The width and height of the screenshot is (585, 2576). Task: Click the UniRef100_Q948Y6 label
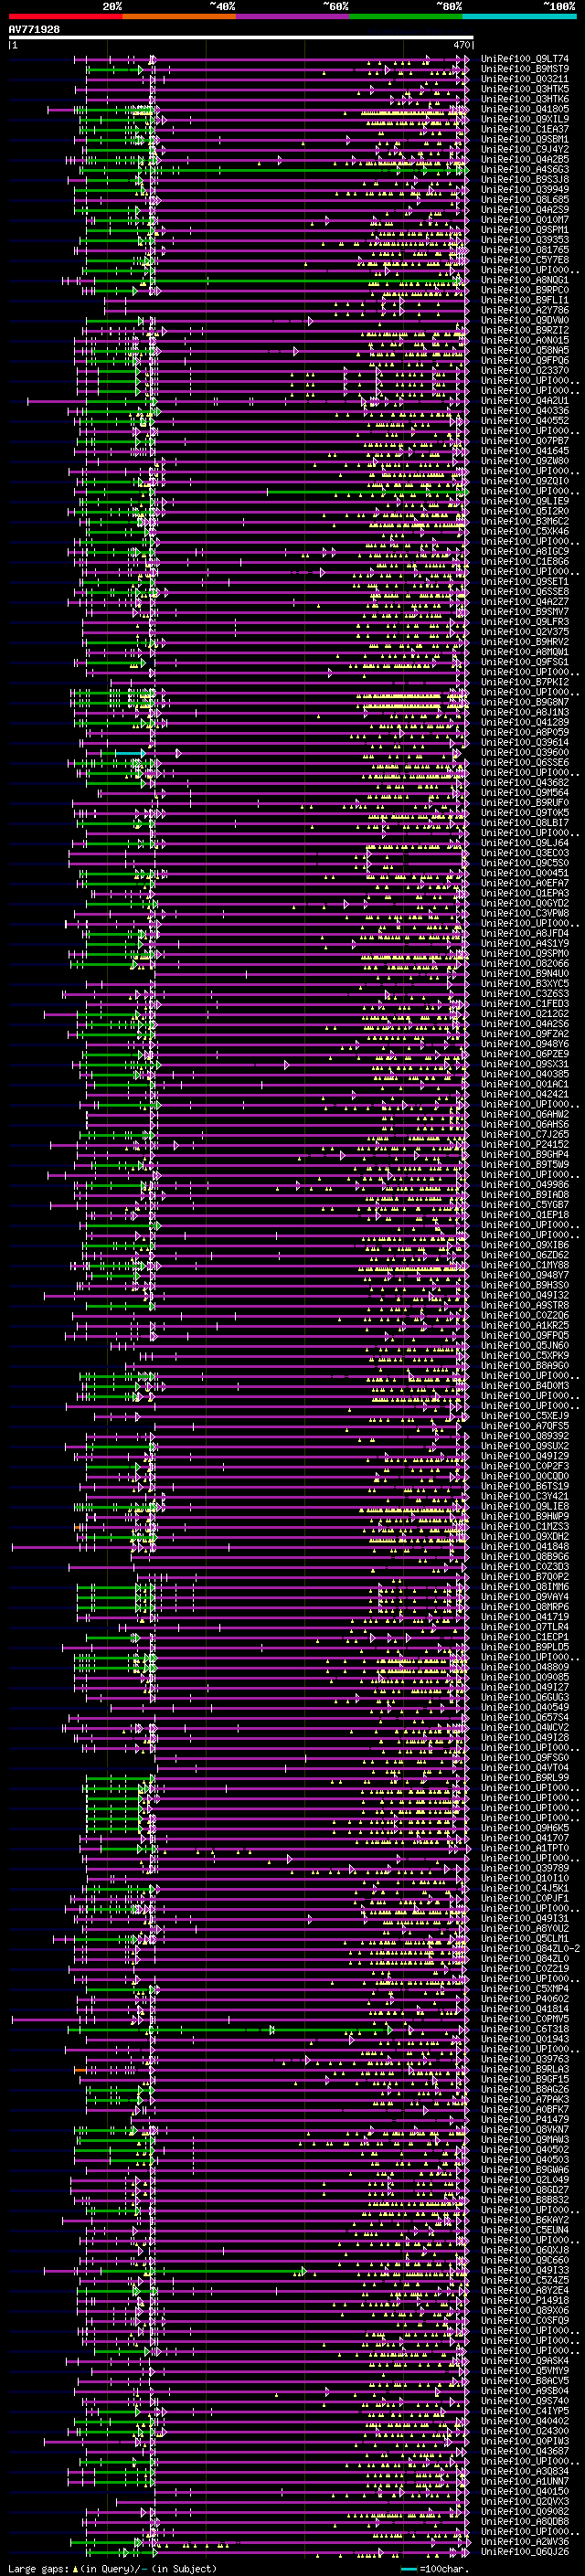coord(525,1045)
